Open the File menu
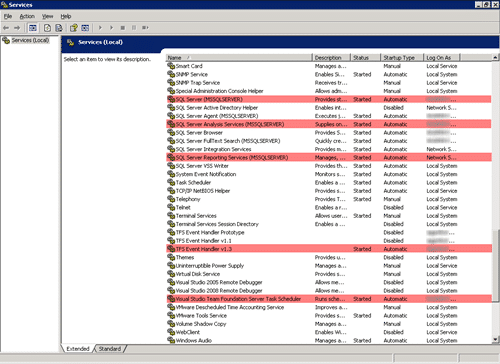500x364 pixels. [8, 16]
